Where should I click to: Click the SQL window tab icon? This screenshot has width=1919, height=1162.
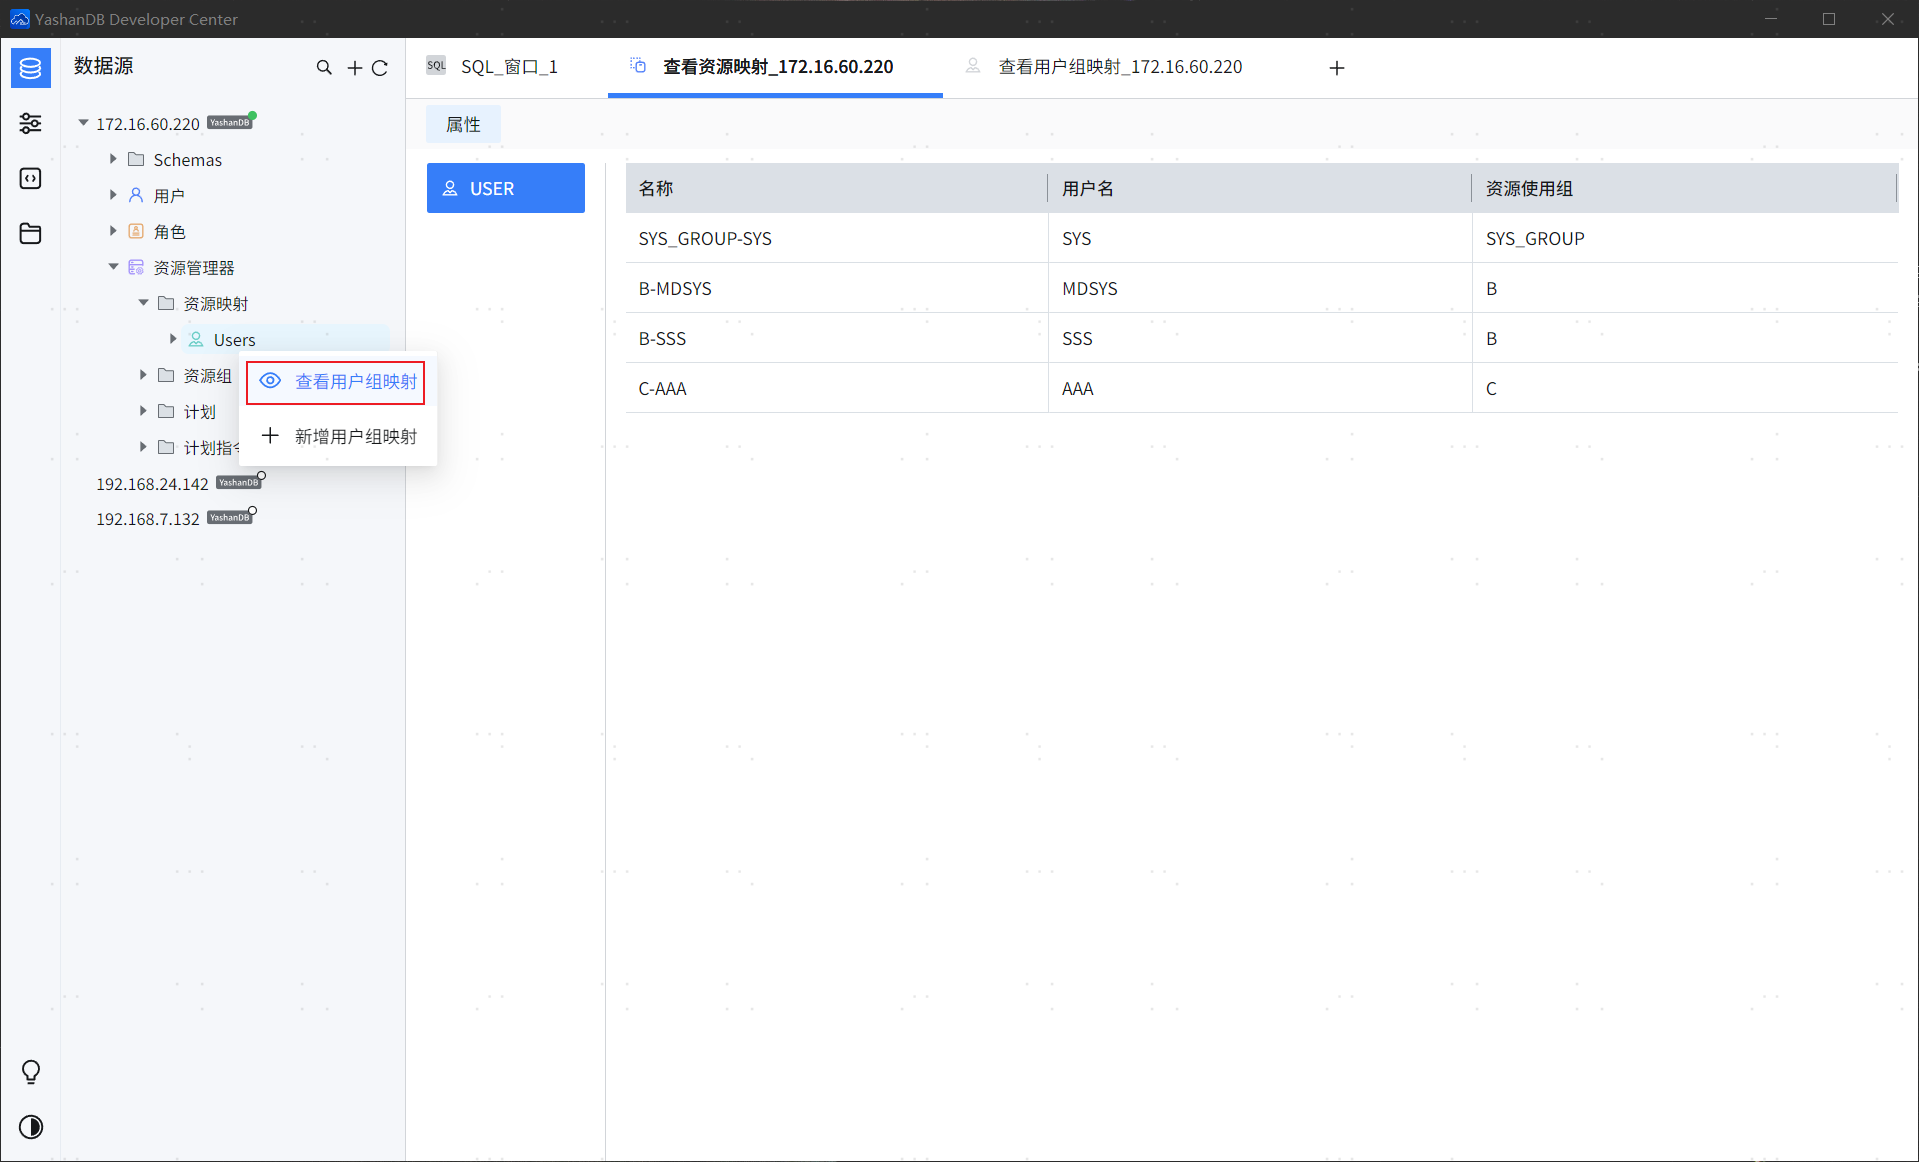click(x=436, y=66)
